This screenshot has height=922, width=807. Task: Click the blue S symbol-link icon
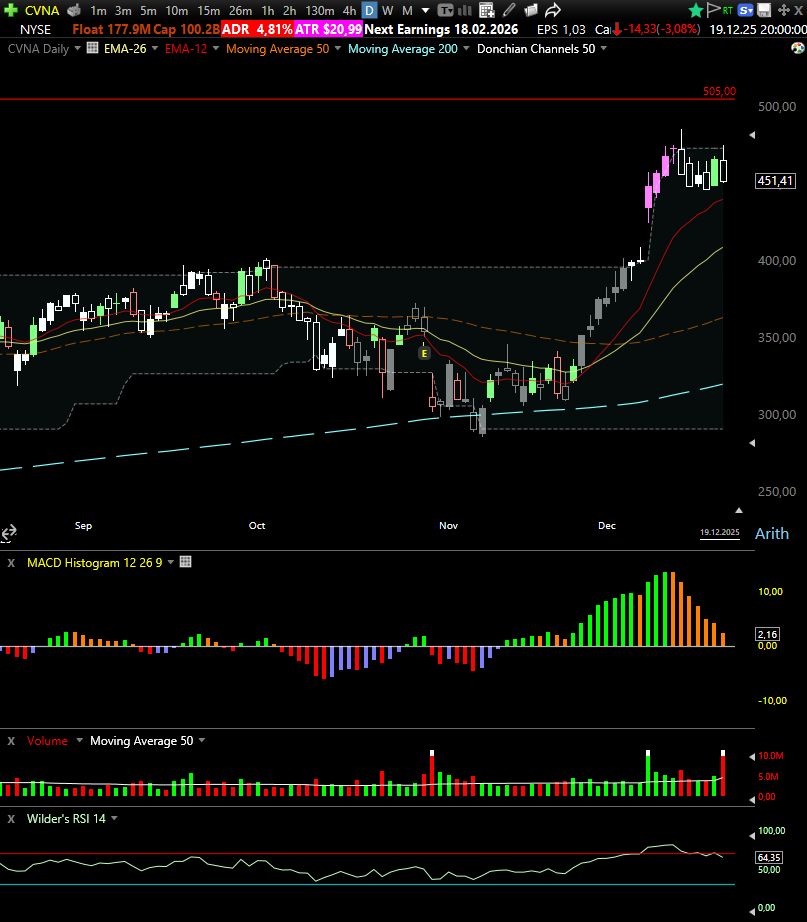pos(746,10)
